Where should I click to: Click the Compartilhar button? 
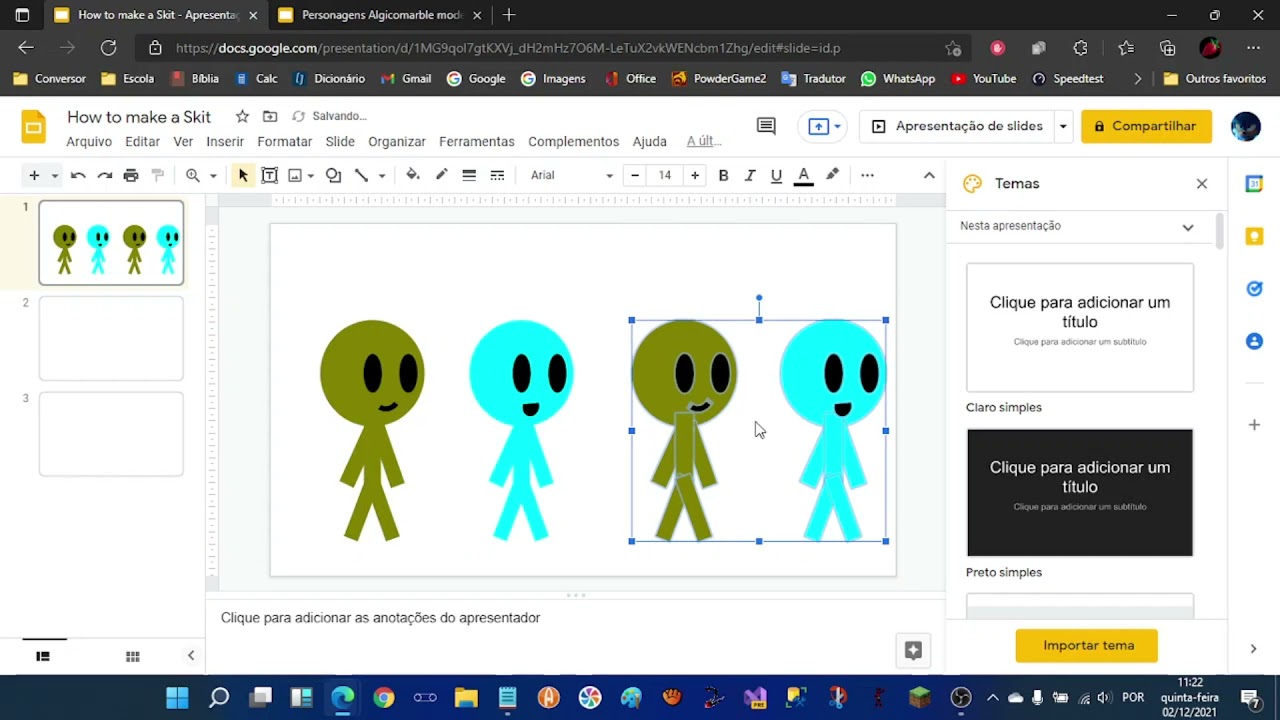[x=1146, y=127]
